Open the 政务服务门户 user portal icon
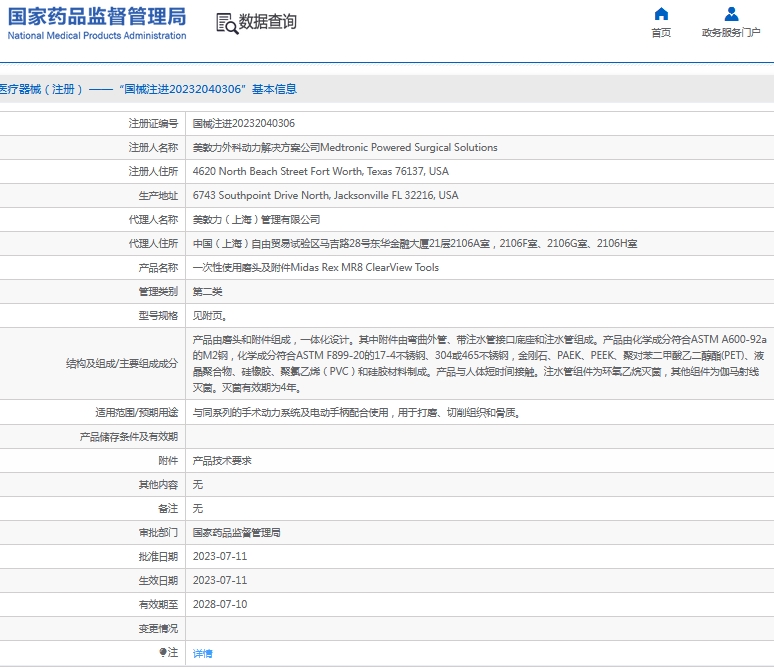 click(x=731, y=14)
